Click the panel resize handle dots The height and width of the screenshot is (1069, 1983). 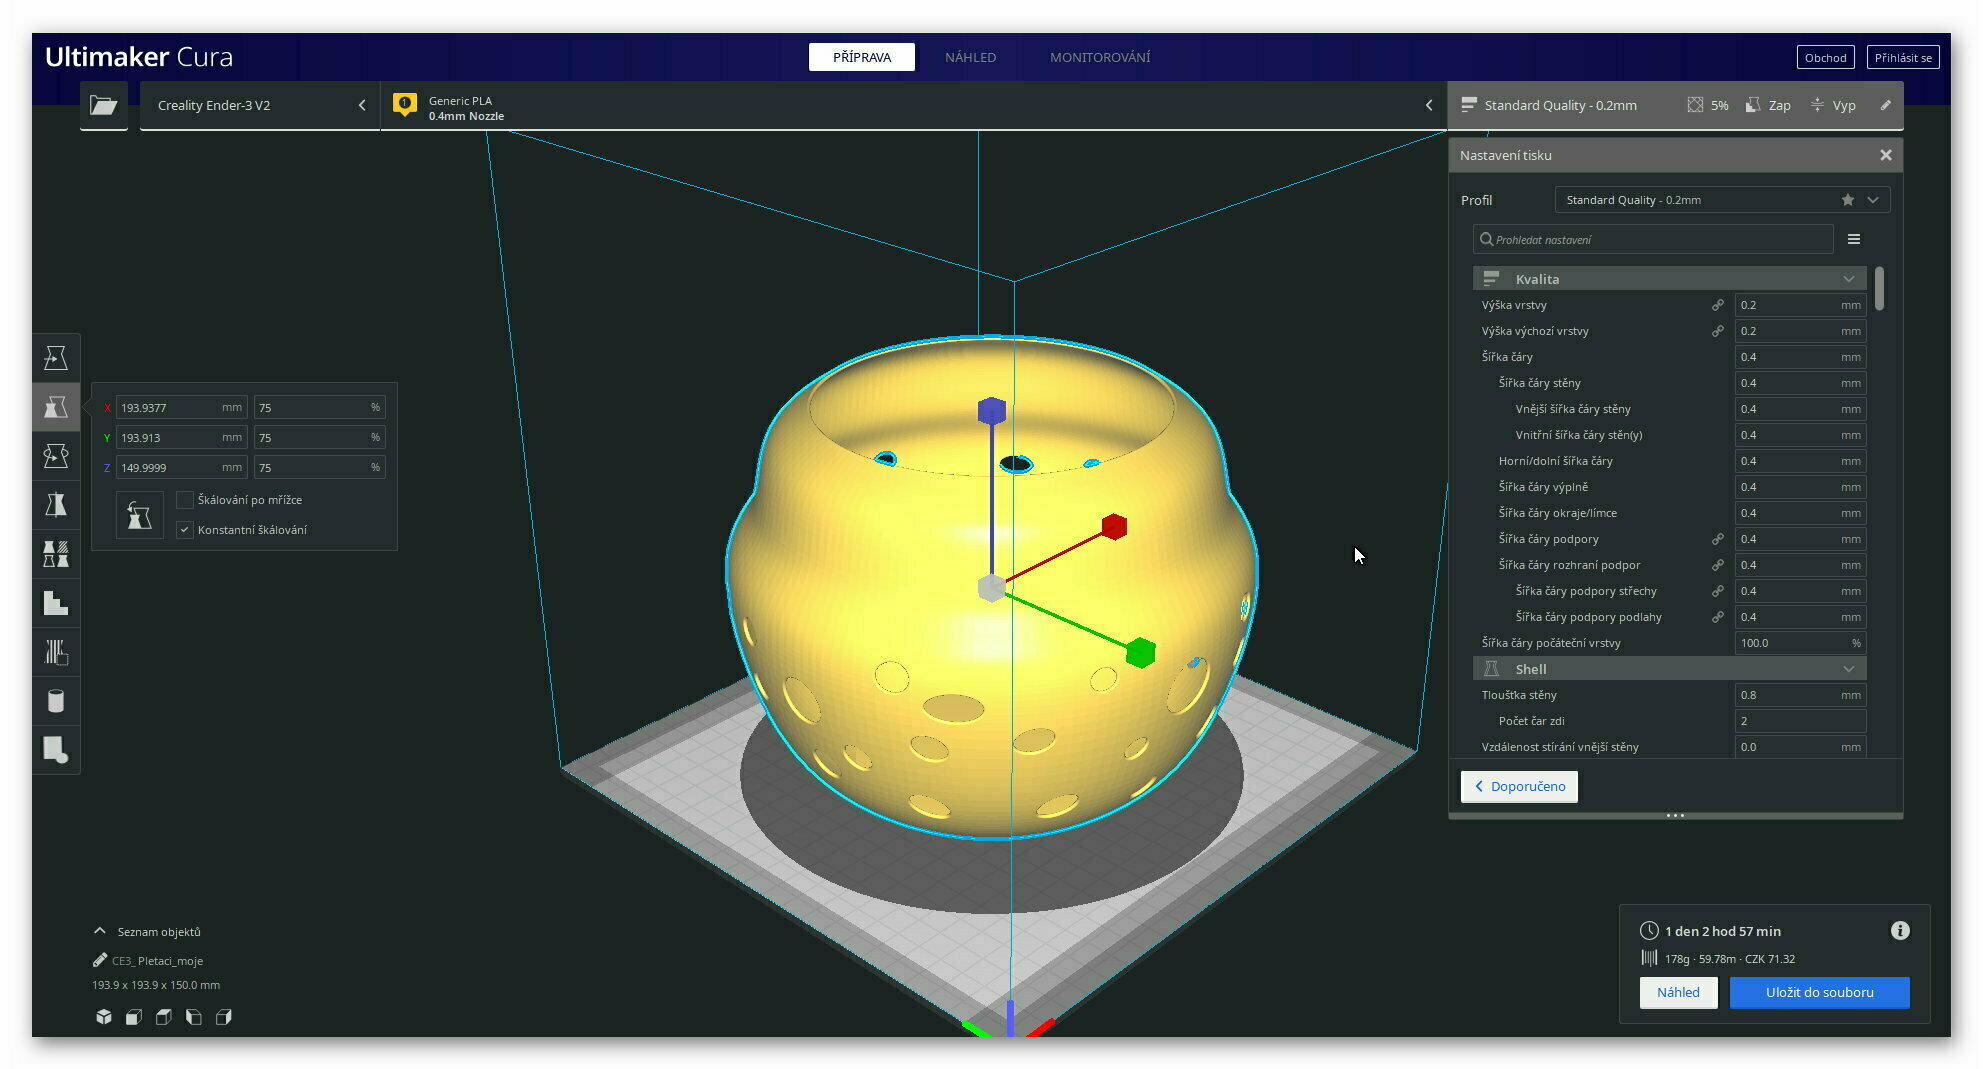click(x=1675, y=815)
